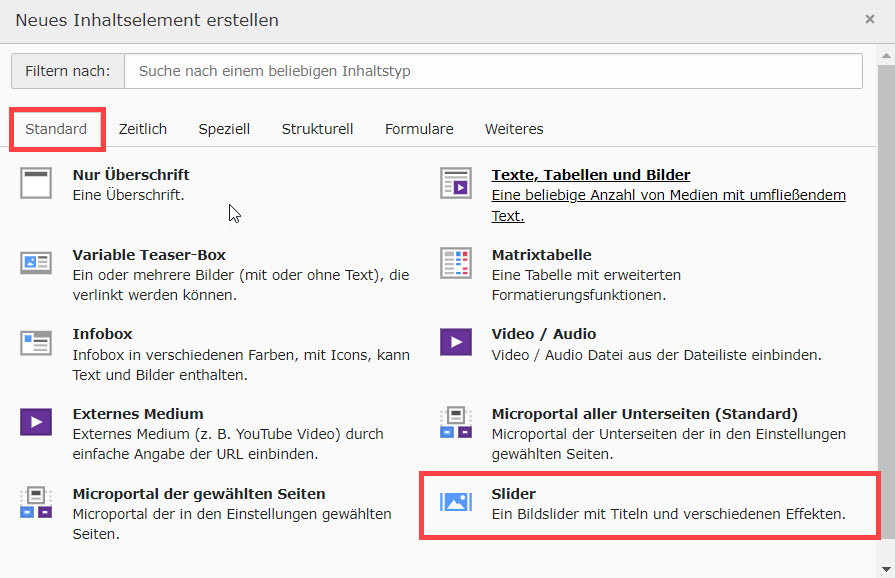Click the Texte, Tabellen und Bilder link
This screenshot has width=895, height=578.
590,175
